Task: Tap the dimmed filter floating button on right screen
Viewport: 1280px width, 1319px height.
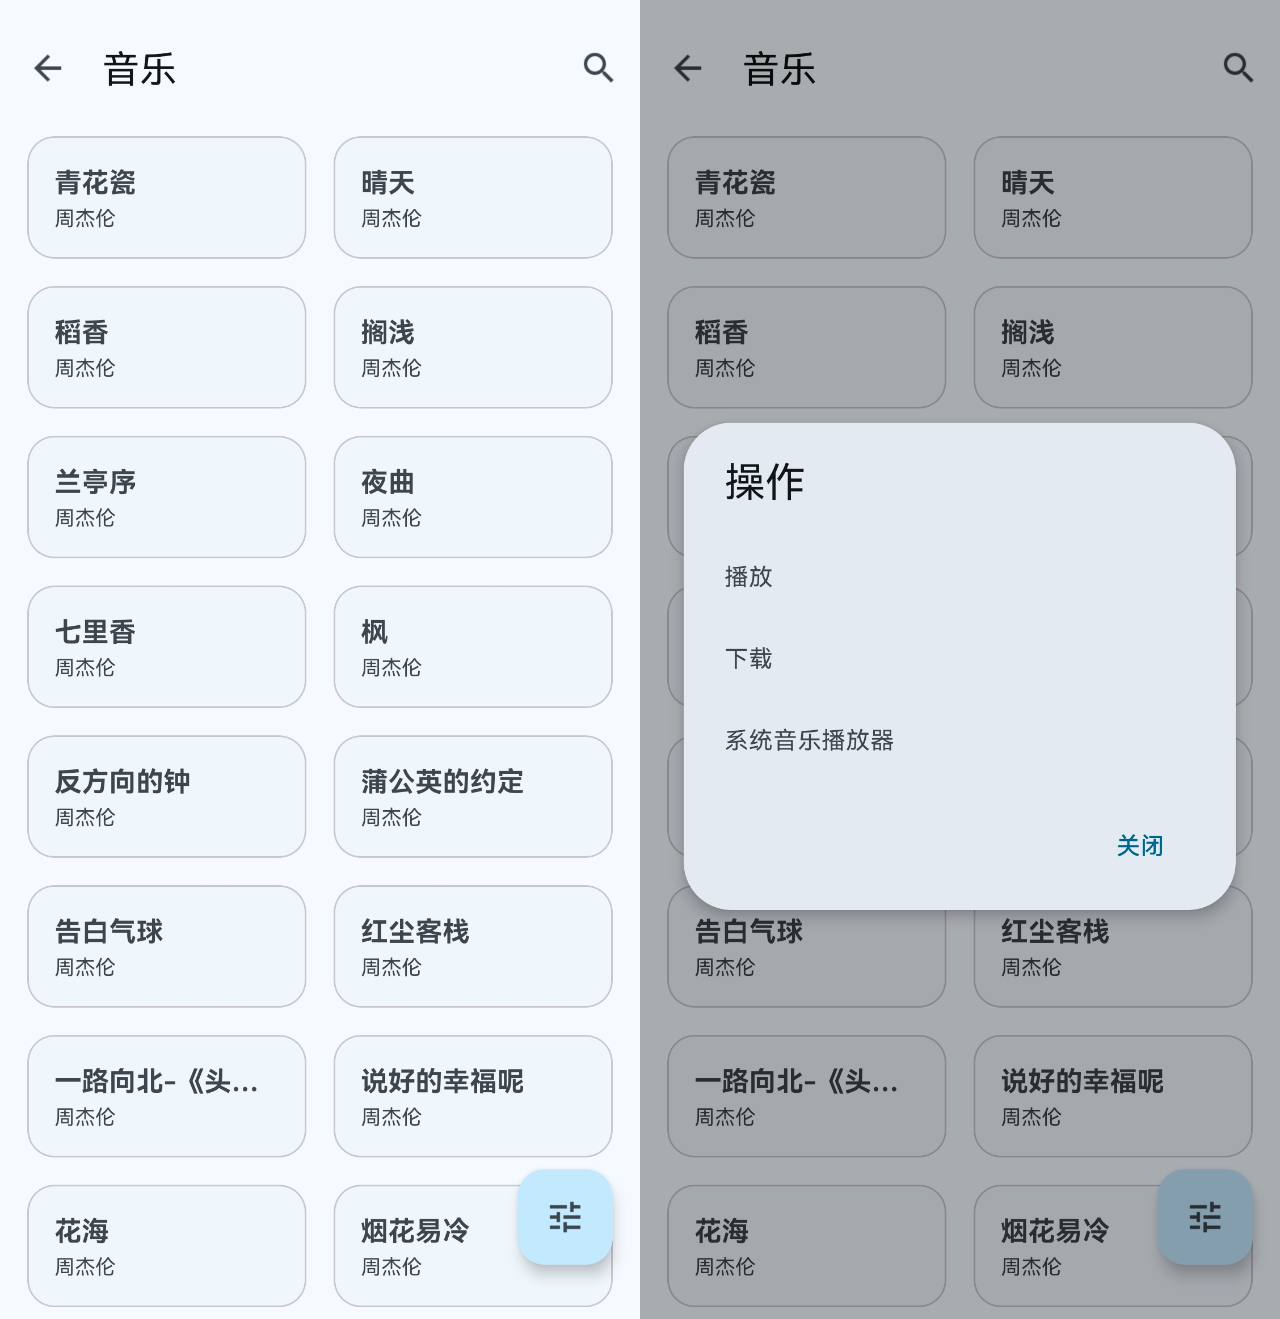Action: pos(1205,1217)
